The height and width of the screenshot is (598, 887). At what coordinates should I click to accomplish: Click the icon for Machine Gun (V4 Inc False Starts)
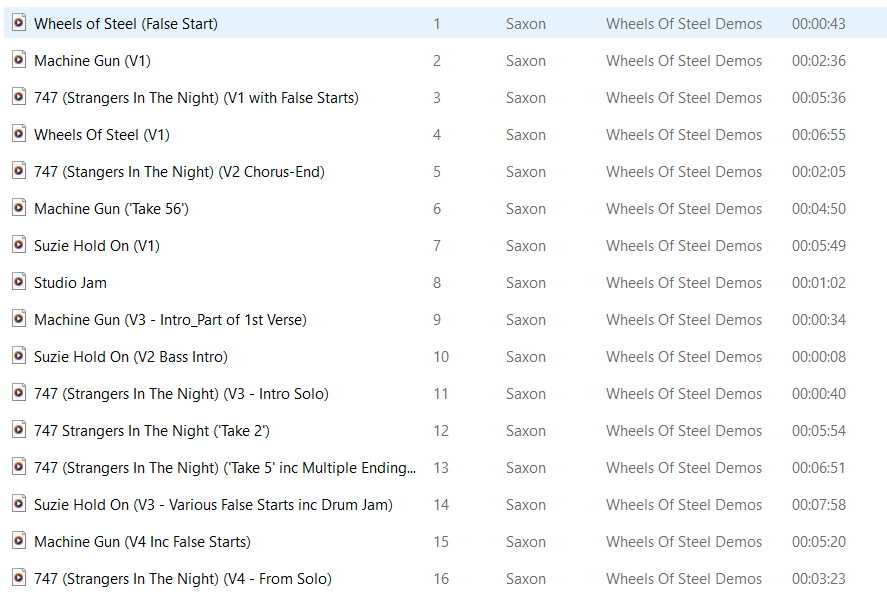18,541
